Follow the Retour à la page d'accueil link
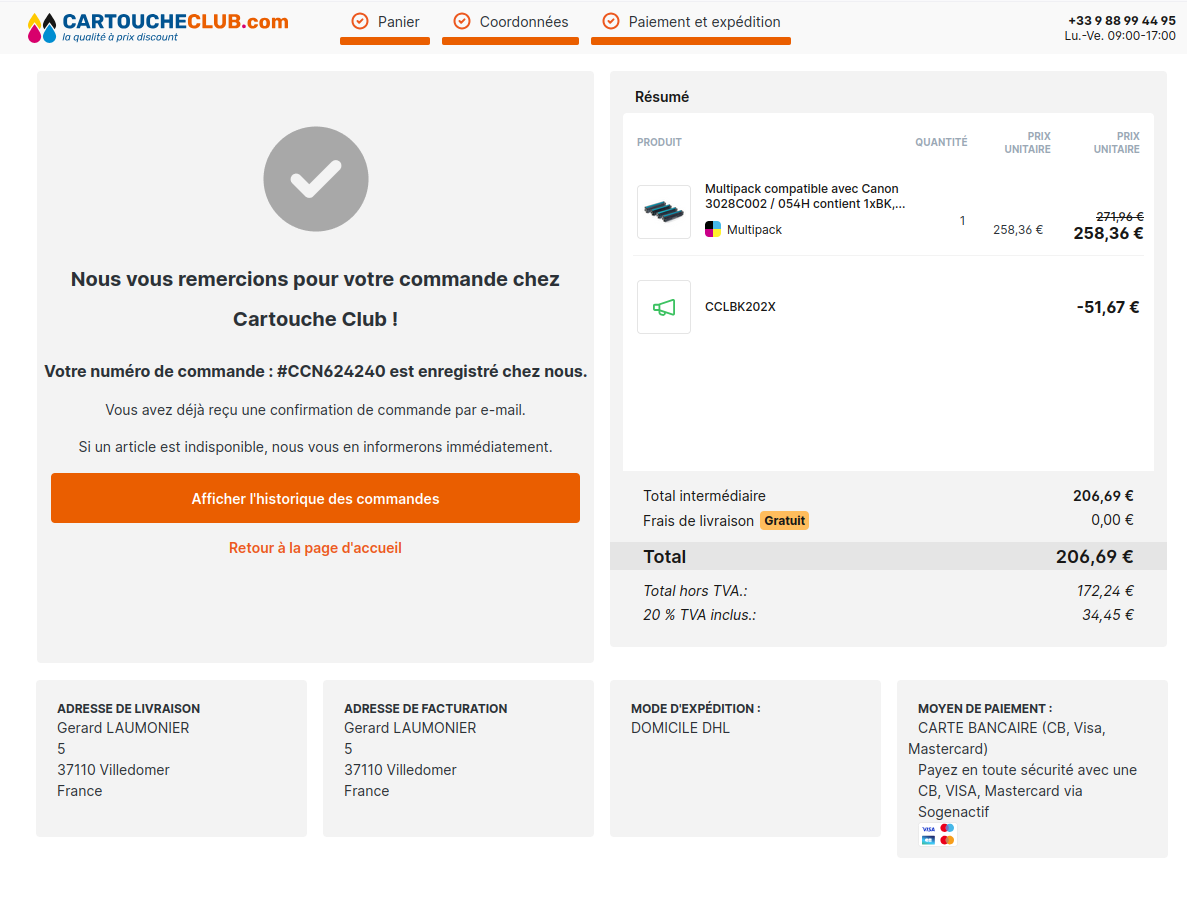 click(315, 548)
